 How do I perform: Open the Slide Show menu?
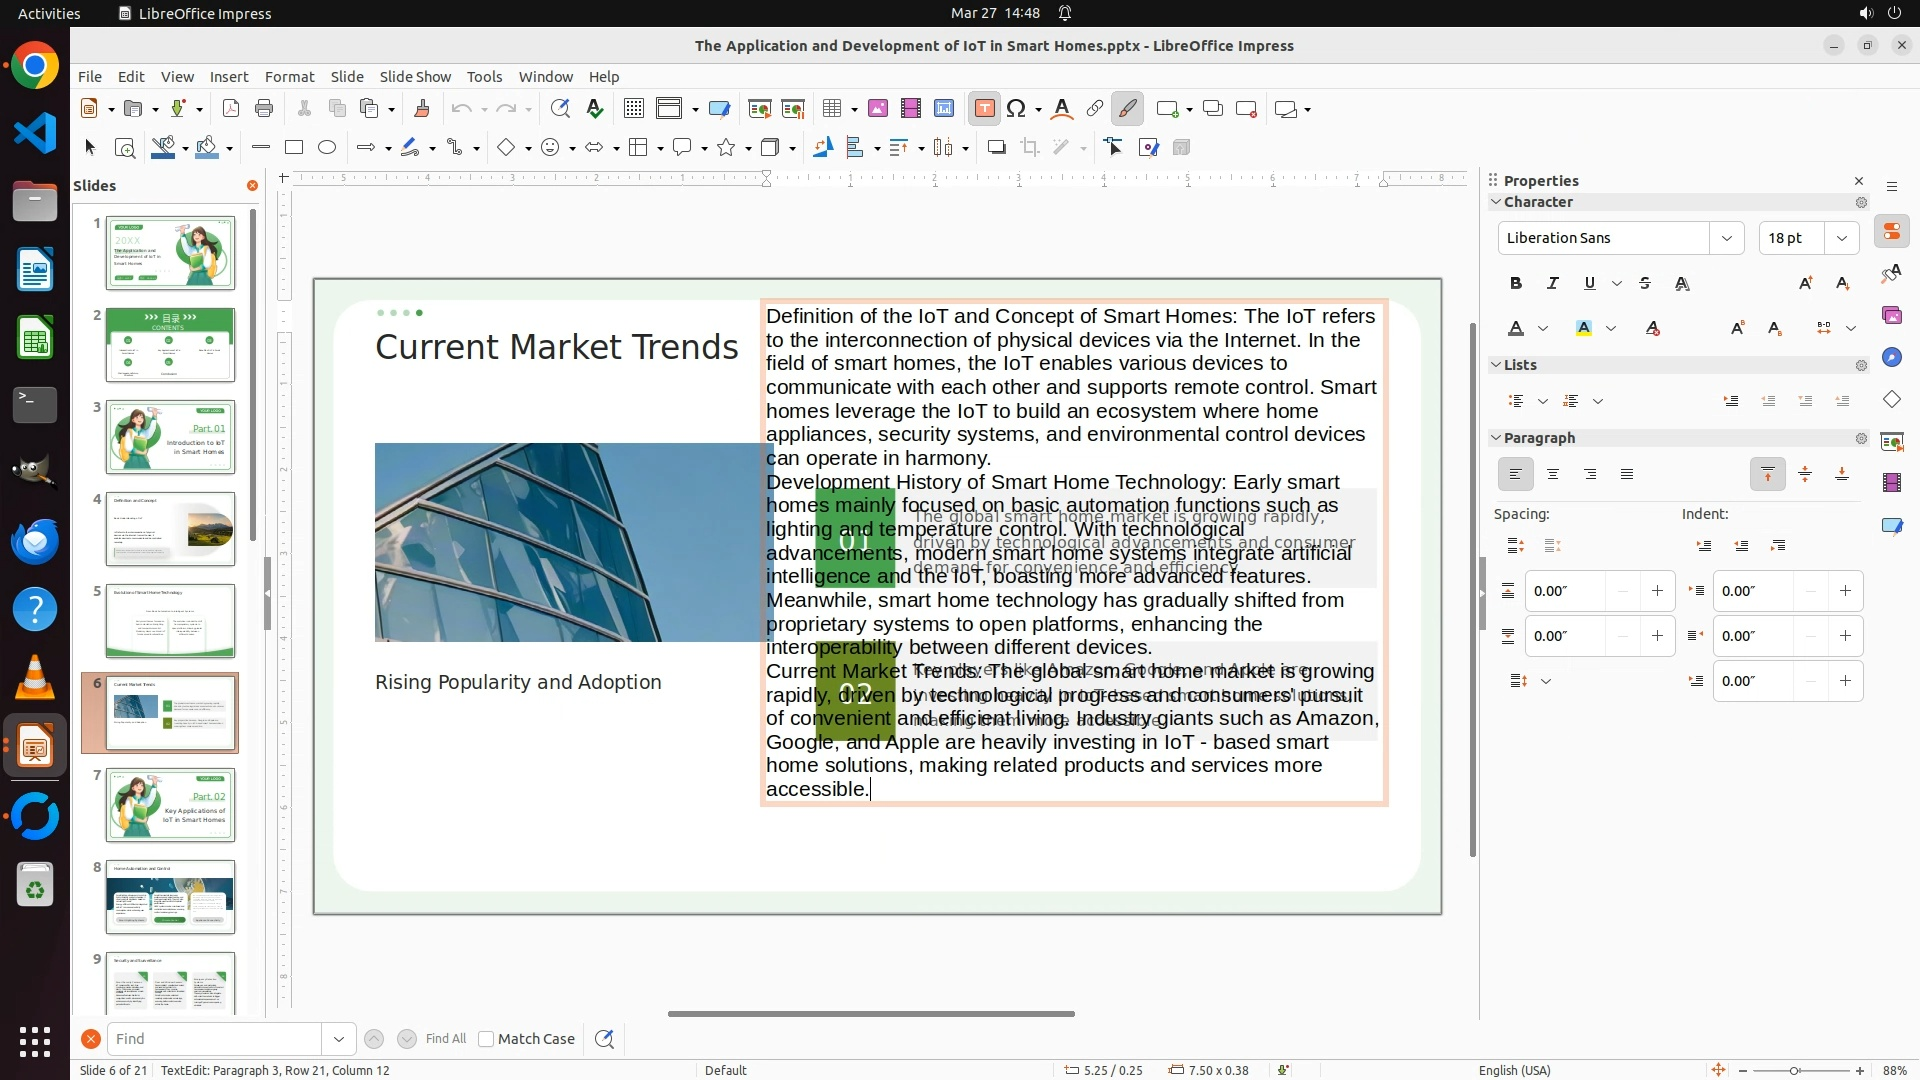(x=415, y=77)
